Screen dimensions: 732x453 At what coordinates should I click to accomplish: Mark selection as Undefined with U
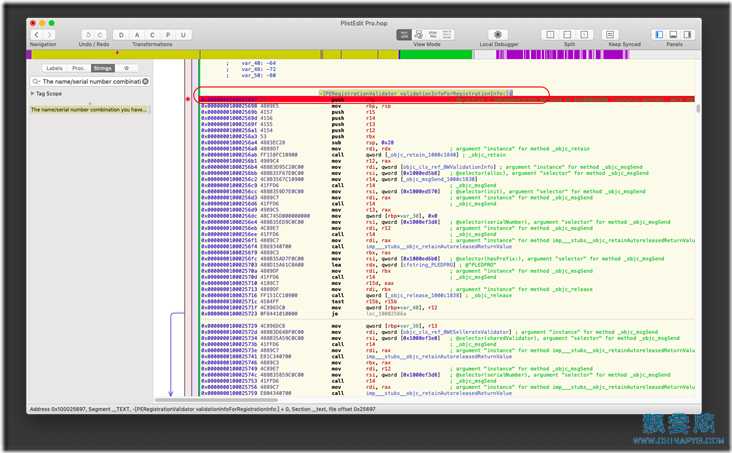(183, 35)
